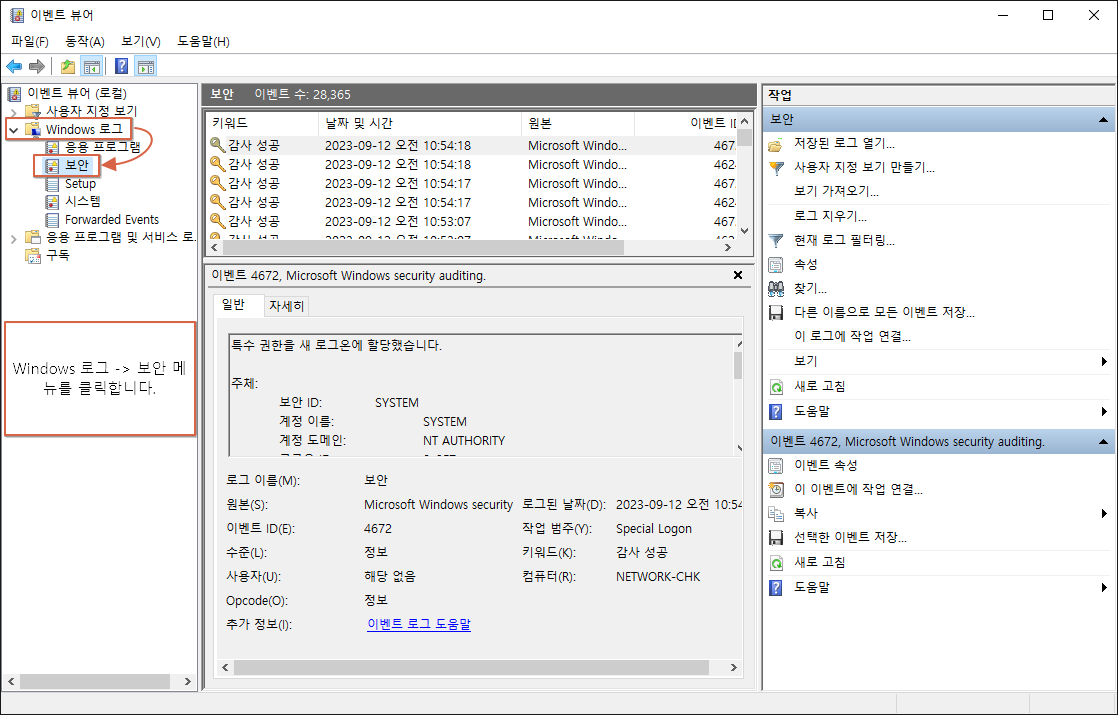The height and width of the screenshot is (715, 1118).
Task: Open 속성 in the actions pane
Action: (806, 264)
